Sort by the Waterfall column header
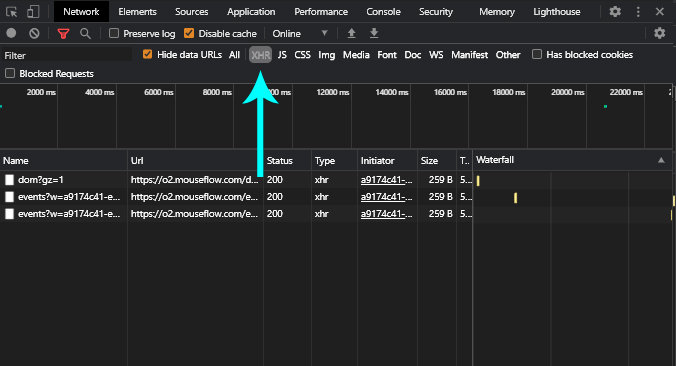The image size is (676, 366). click(572, 160)
